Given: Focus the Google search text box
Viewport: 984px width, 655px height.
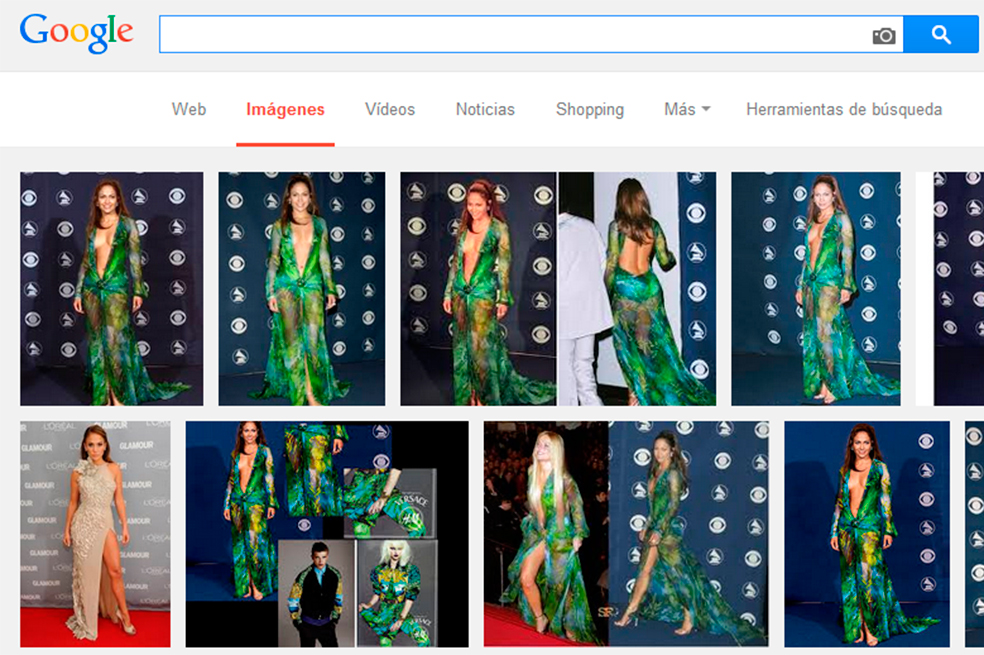Looking at the screenshot, I should 515,35.
